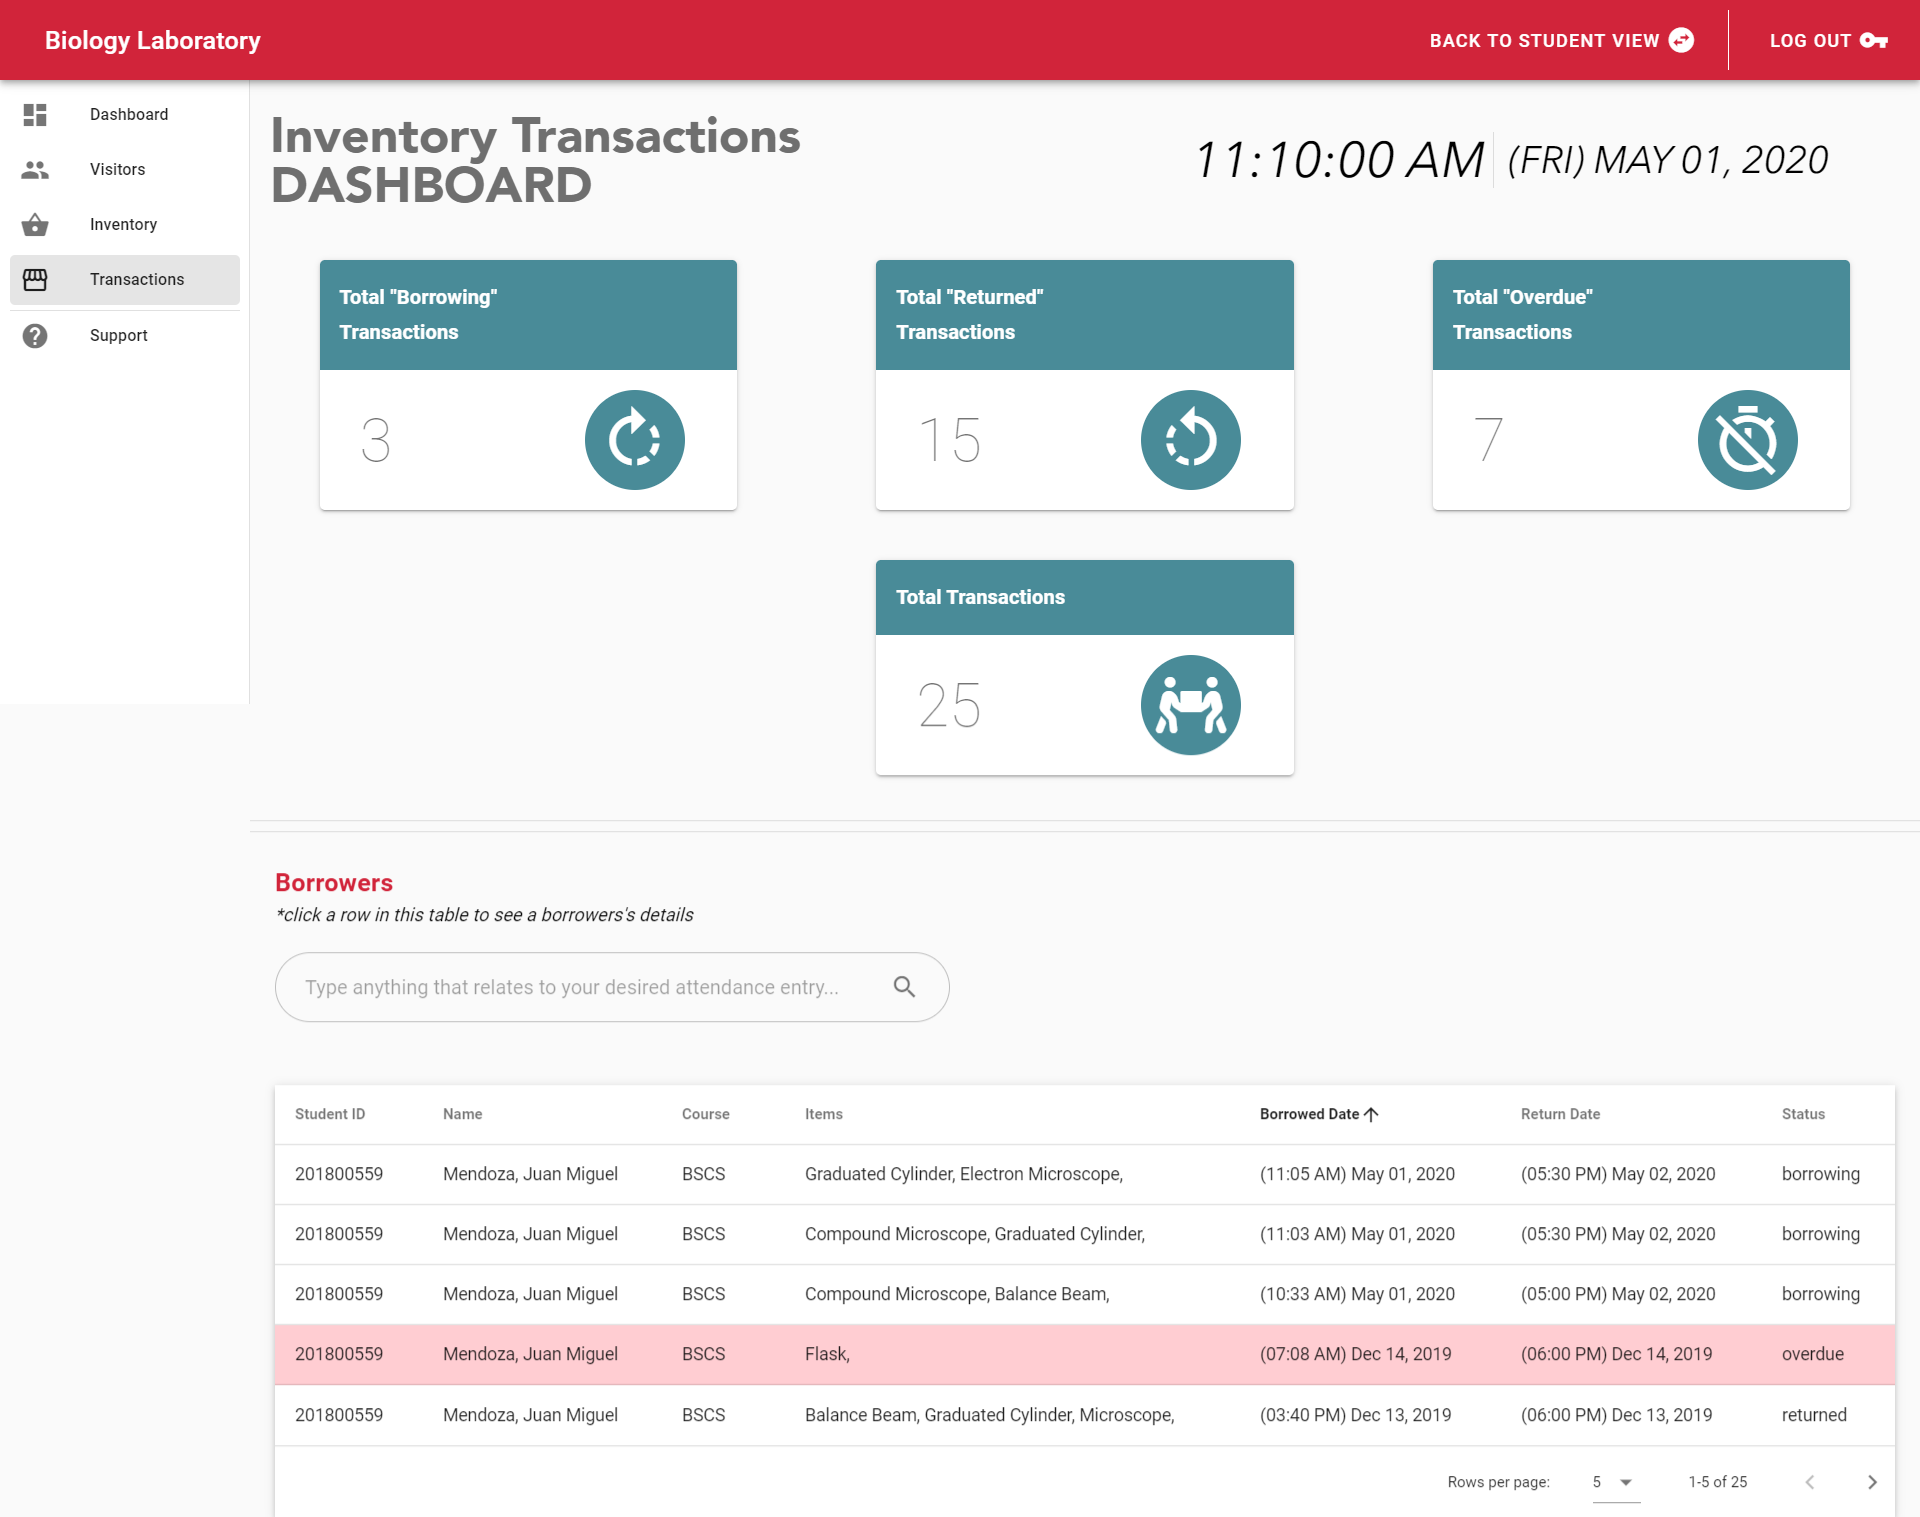Click the search magnifier icon
The width and height of the screenshot is (1920, 1517).
[x=904, y=987]
